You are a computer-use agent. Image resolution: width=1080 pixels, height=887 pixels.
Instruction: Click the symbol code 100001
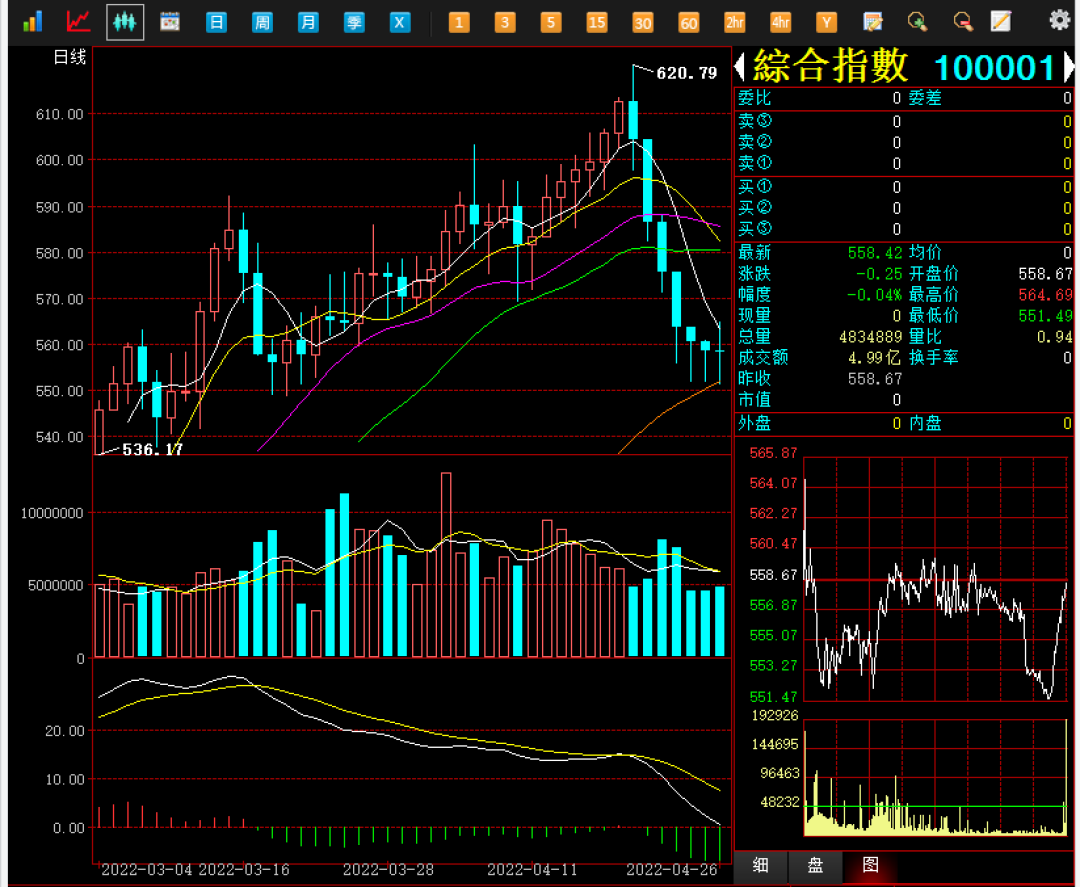point(995,68)
